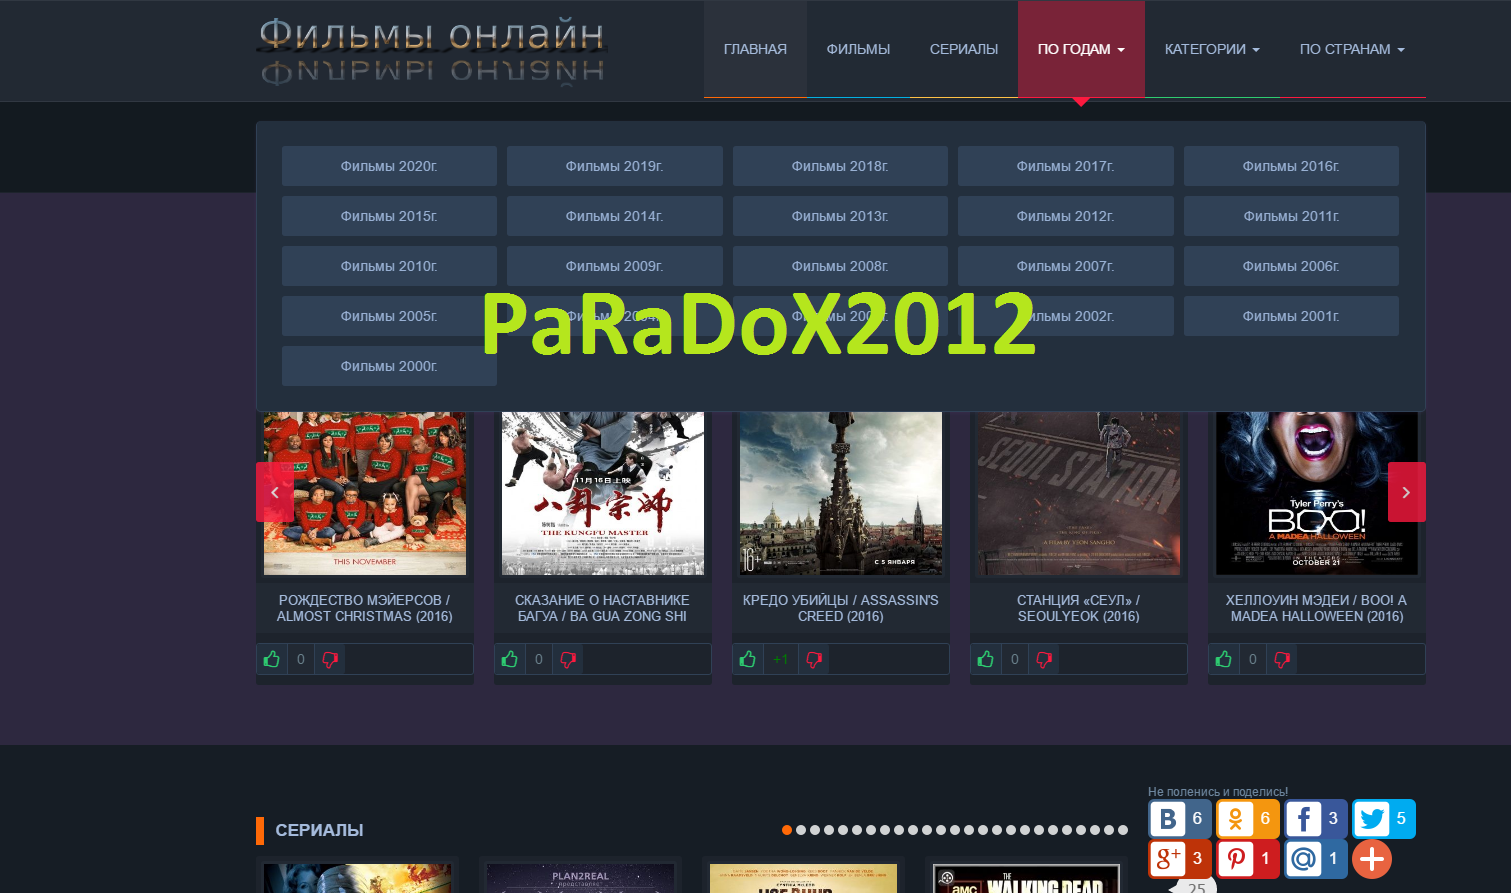Thumbs down the Seoulyeok movie

coord(1044,659)
